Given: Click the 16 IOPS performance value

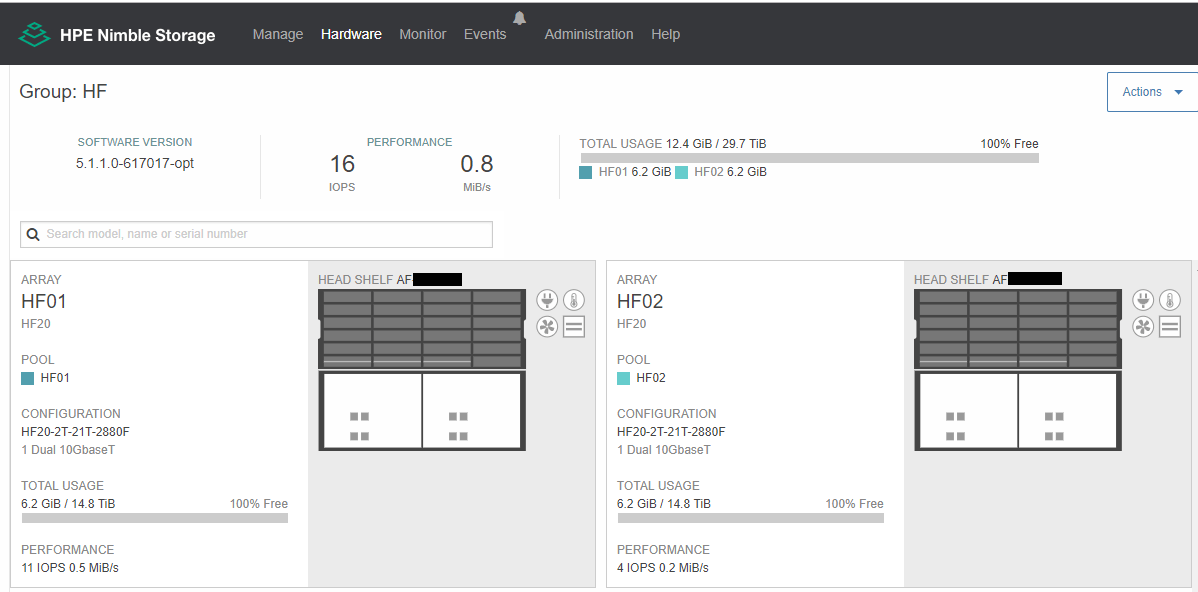Looking at the screenshot, I should pos(342,164).
